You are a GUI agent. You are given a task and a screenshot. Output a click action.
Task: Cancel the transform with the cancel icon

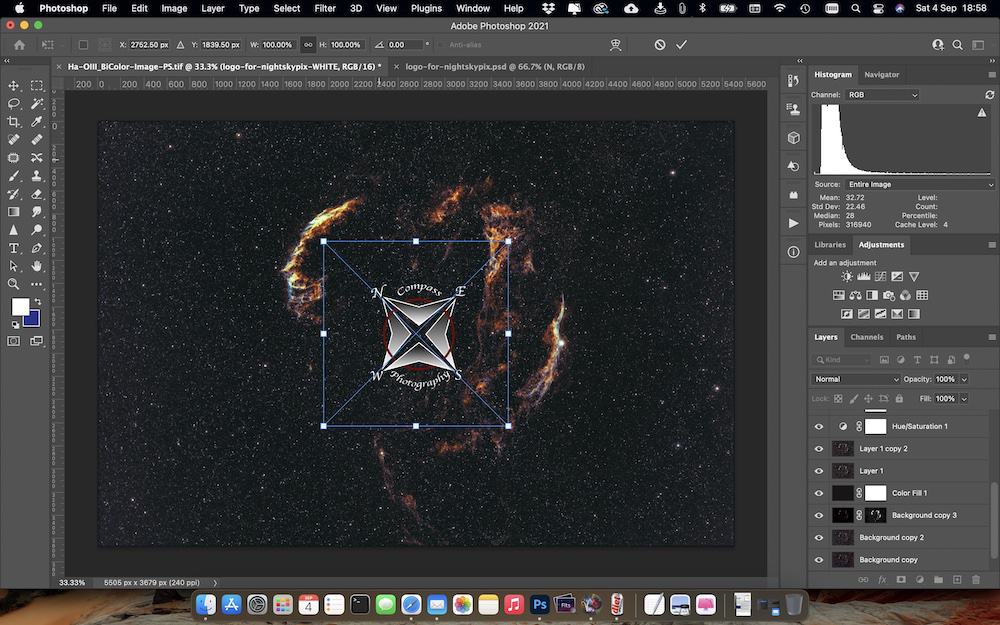tap(660, 45)
